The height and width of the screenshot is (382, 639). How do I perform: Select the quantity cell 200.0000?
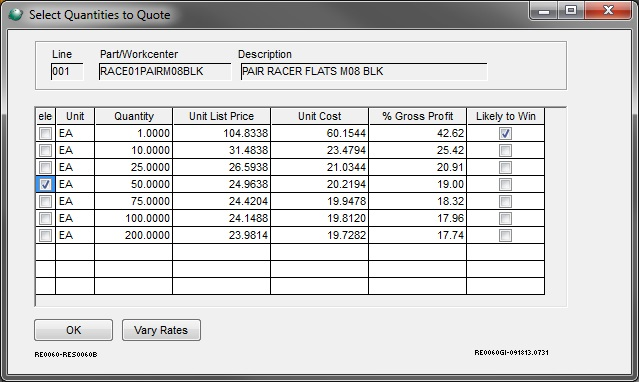134,235
